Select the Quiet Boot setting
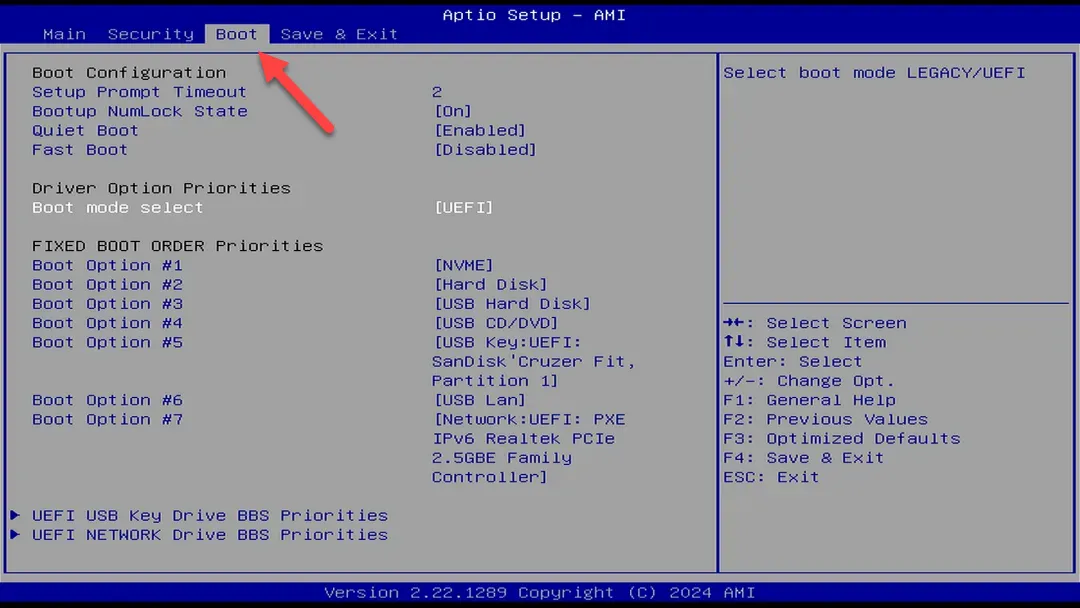This screenshot has height=608, width=1080. pyautogui.click(x=85, y=130)
